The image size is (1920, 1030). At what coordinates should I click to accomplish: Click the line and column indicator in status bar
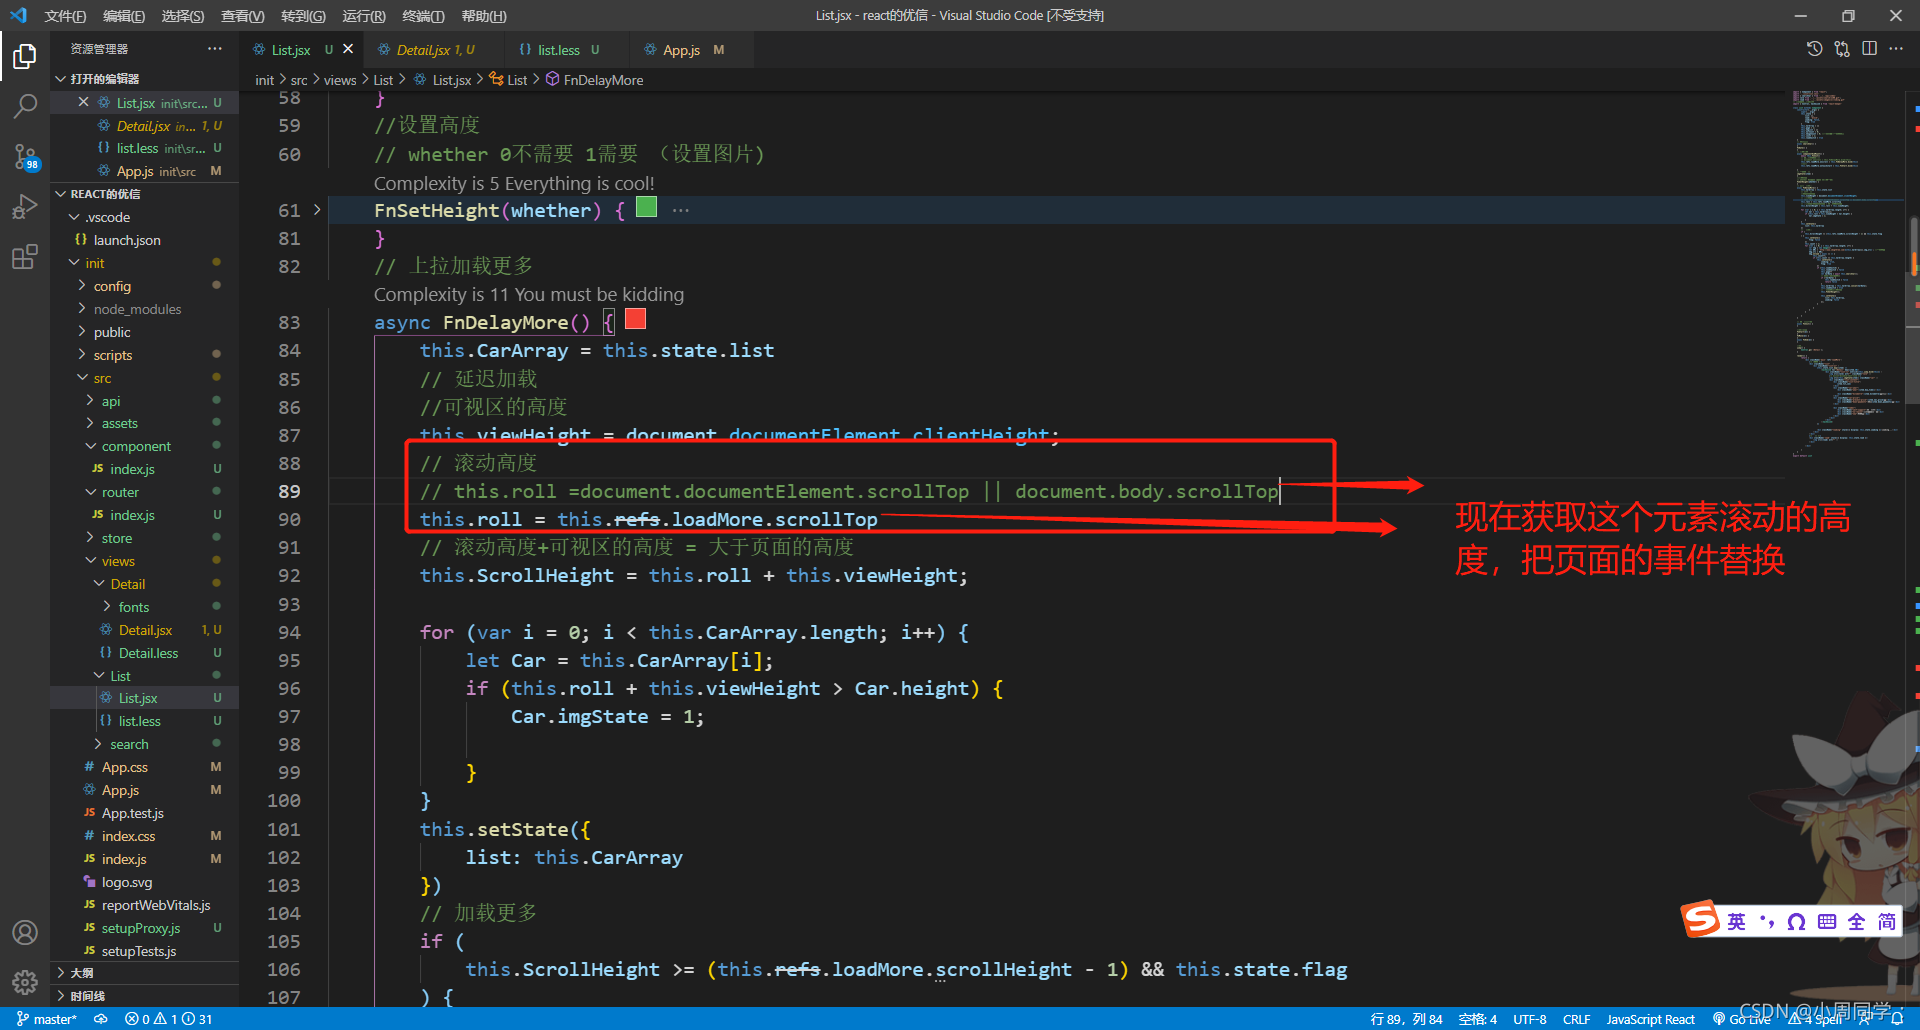1406,1019
